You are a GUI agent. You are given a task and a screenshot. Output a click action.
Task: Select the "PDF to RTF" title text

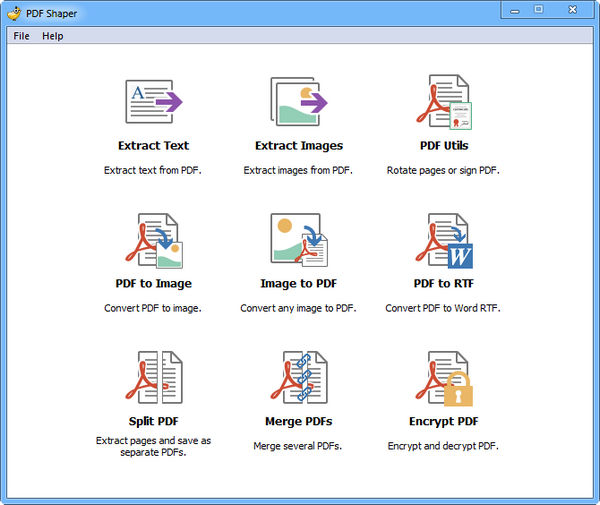[443, 284]
